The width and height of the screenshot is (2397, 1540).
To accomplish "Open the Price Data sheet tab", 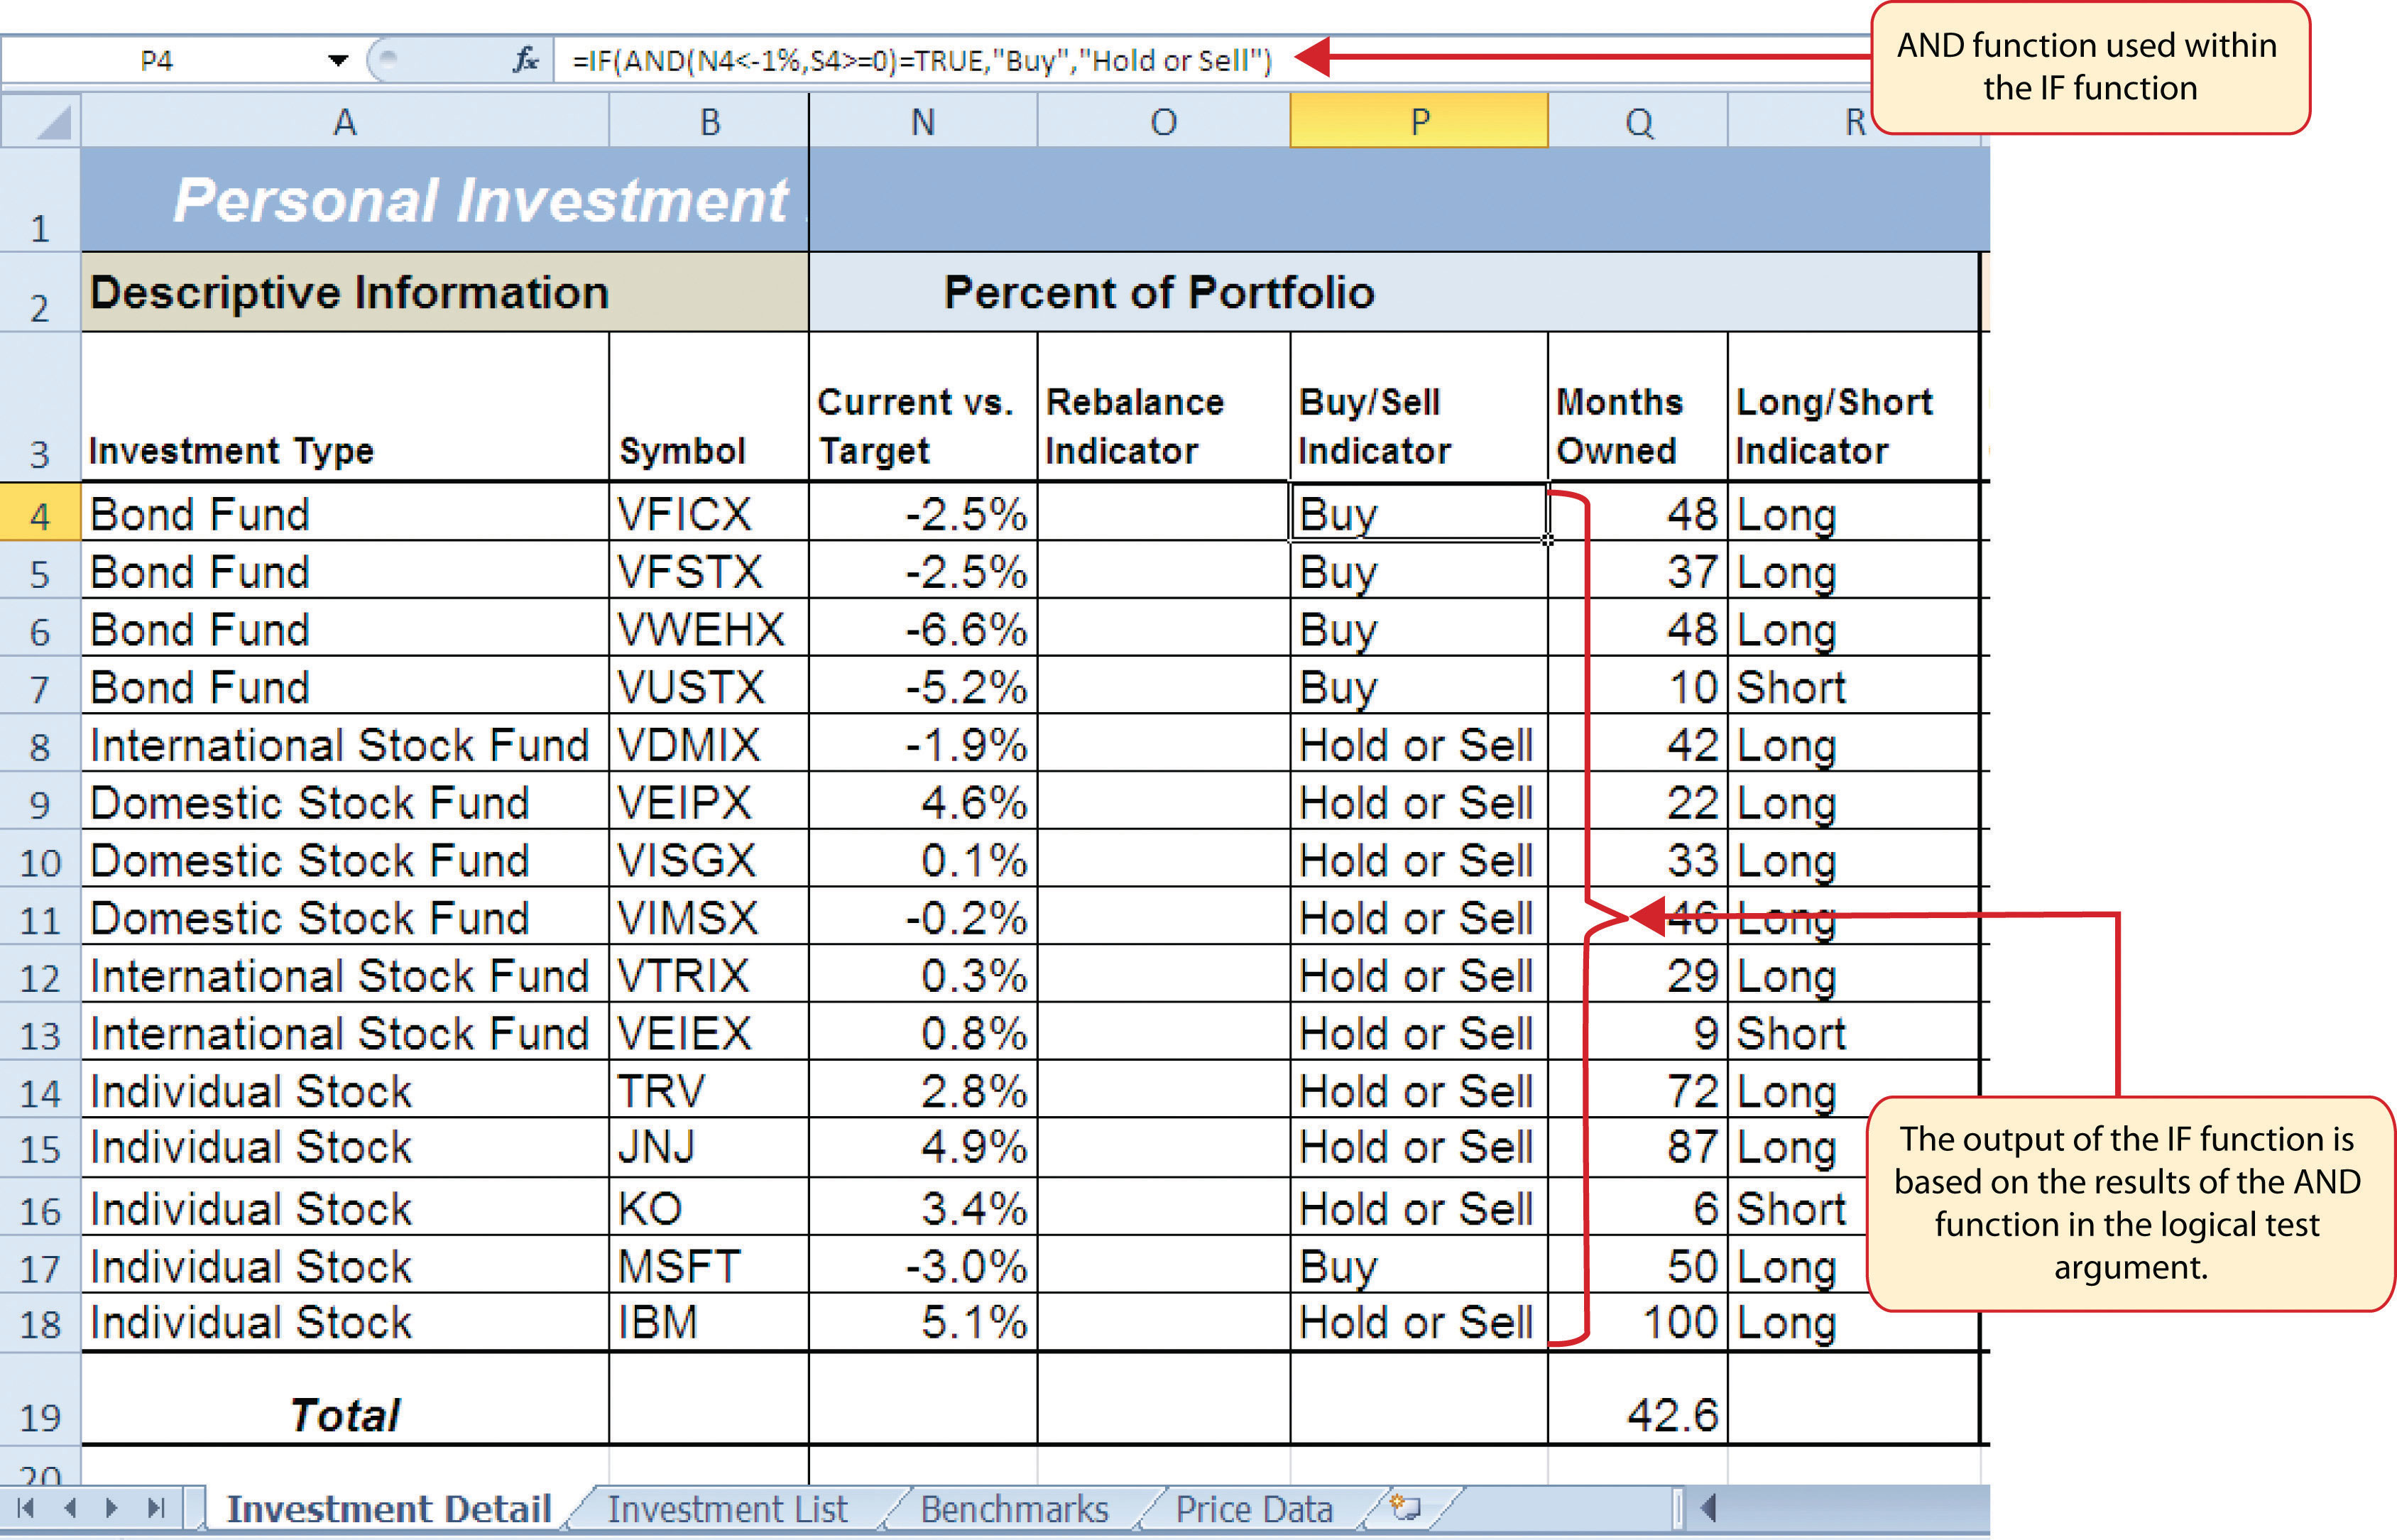I will (1254, 1509).
